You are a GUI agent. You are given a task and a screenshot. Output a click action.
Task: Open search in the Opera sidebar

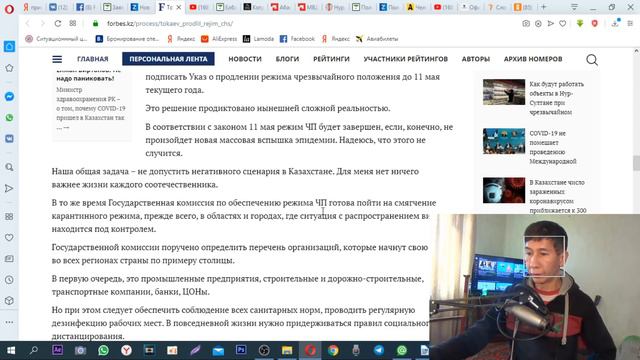pyautogui.click(x=9, y=167)
